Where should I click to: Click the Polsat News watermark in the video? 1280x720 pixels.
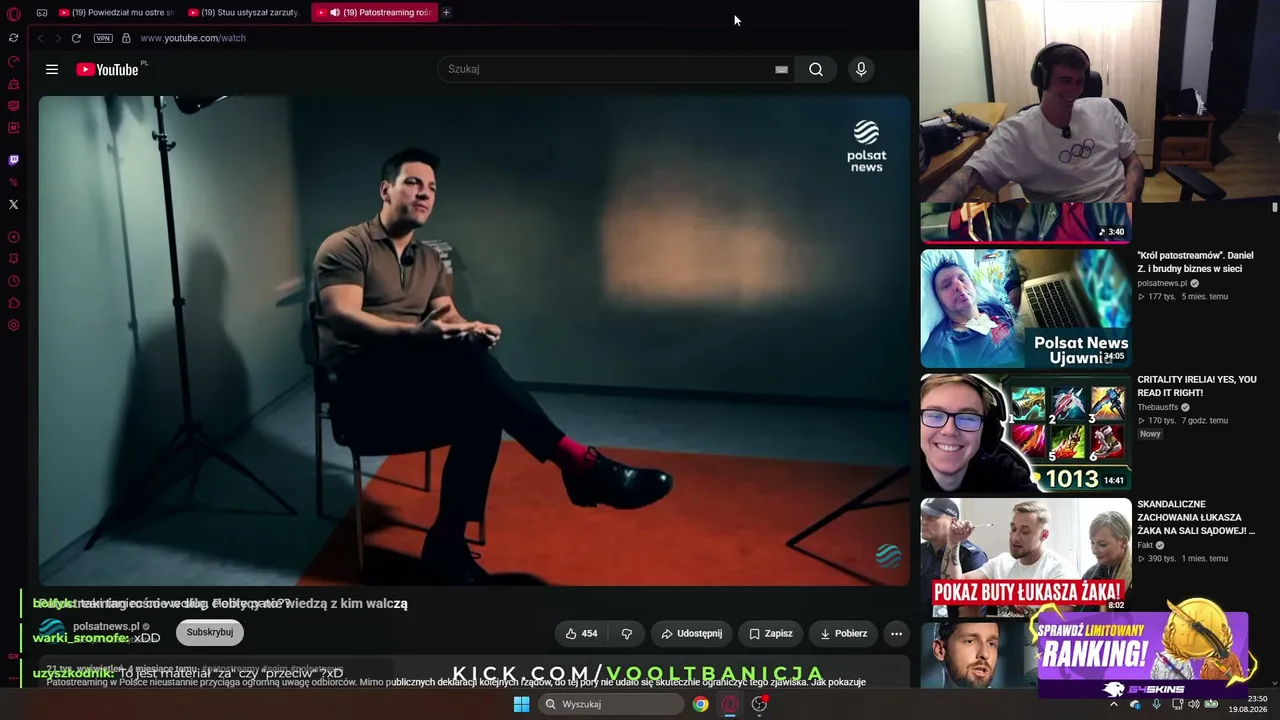pyautogui.click(x=866, y=146)
